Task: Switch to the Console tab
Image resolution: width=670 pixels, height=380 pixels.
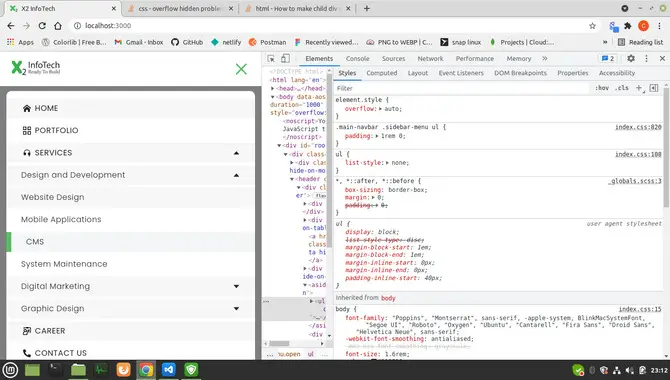Action: [x=357, y=59]
